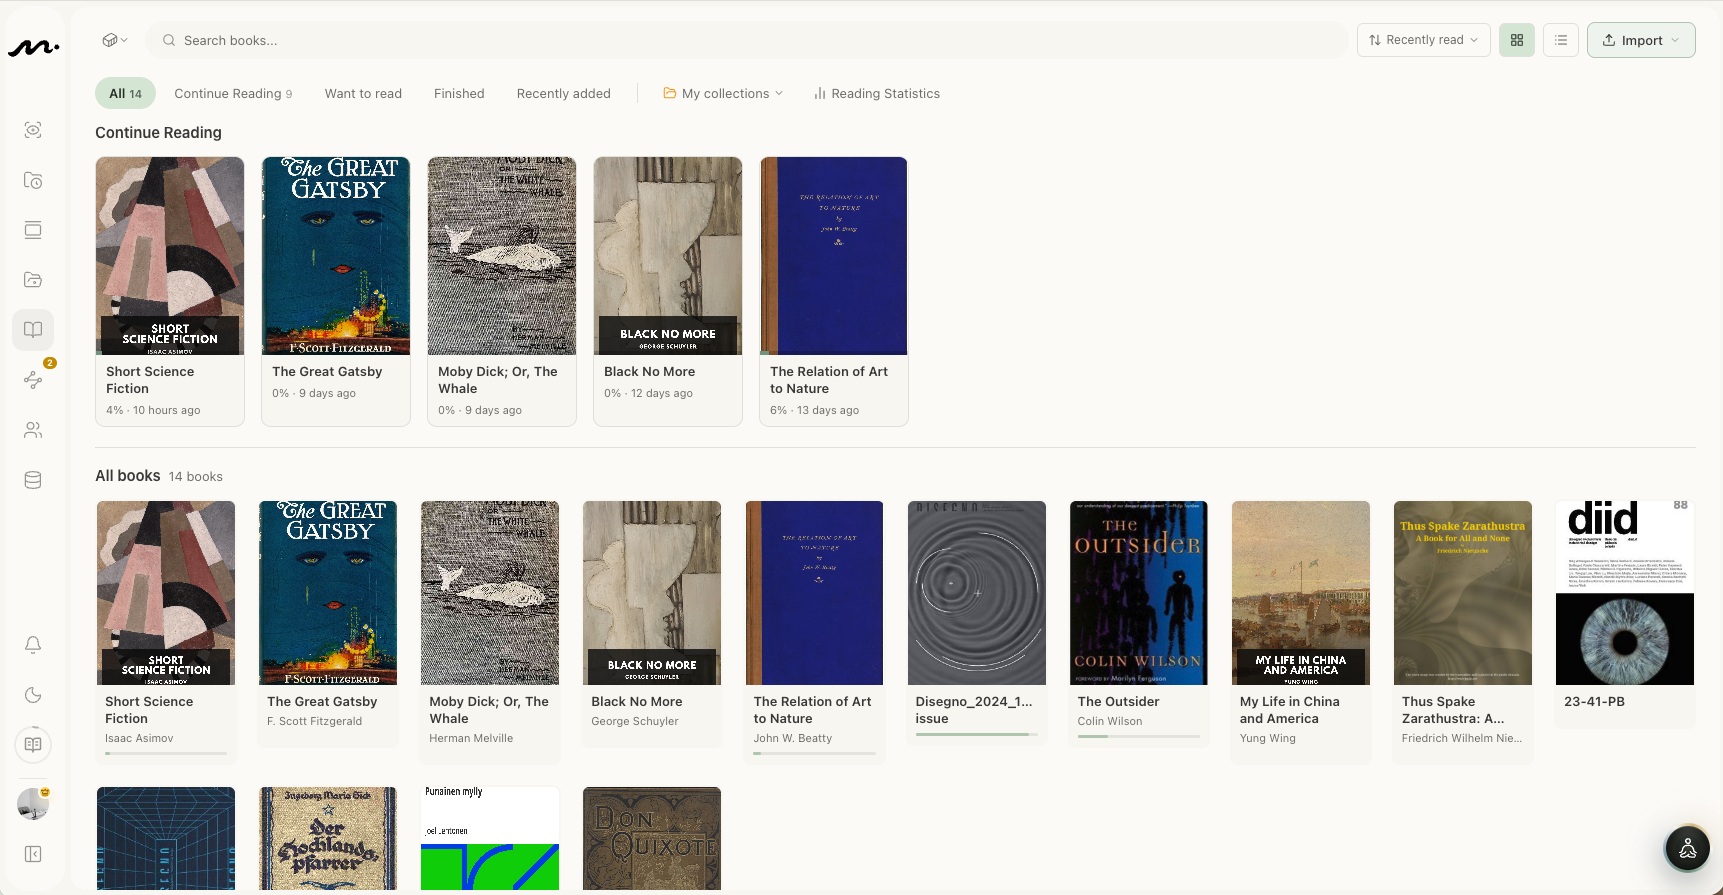Select the open book library icon in sidebar
This screenshot has height=895, width=1723.
click(33, 330)
